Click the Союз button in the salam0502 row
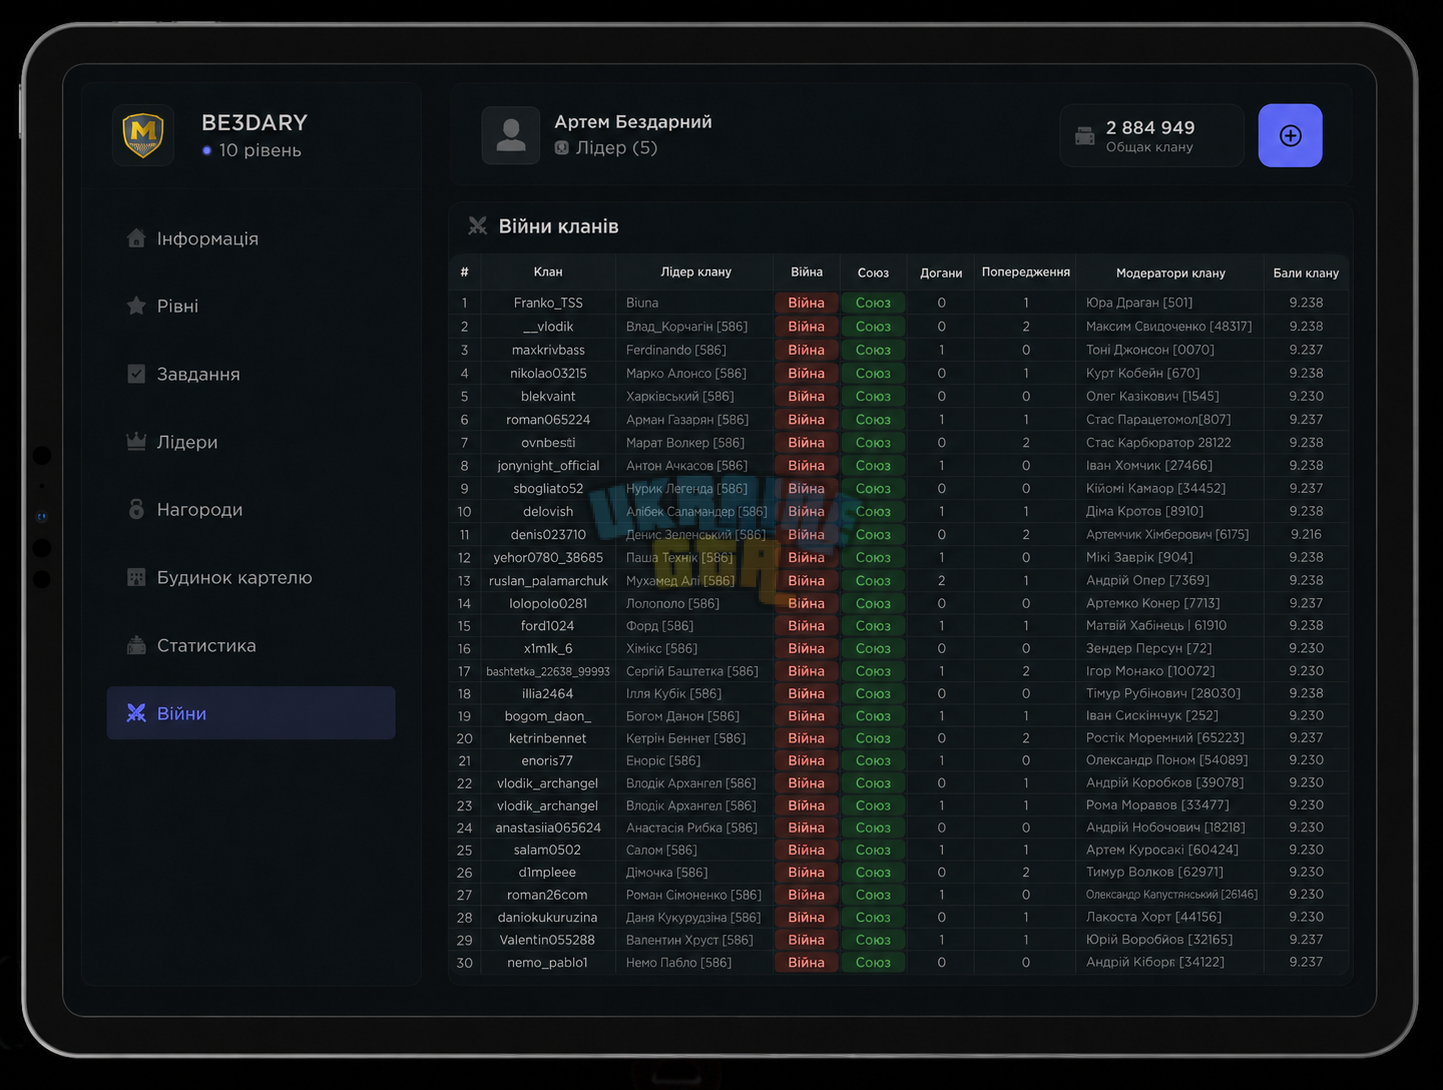The image size is (1443, 1090). coord(873,849)
